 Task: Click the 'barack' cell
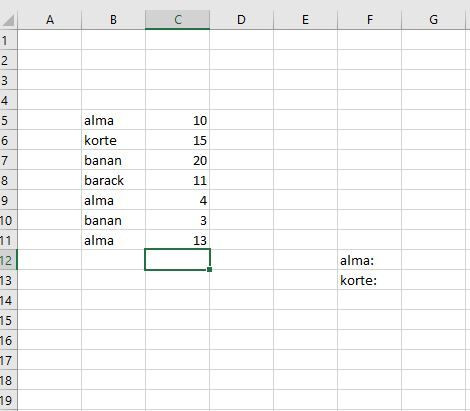(113, 180)
